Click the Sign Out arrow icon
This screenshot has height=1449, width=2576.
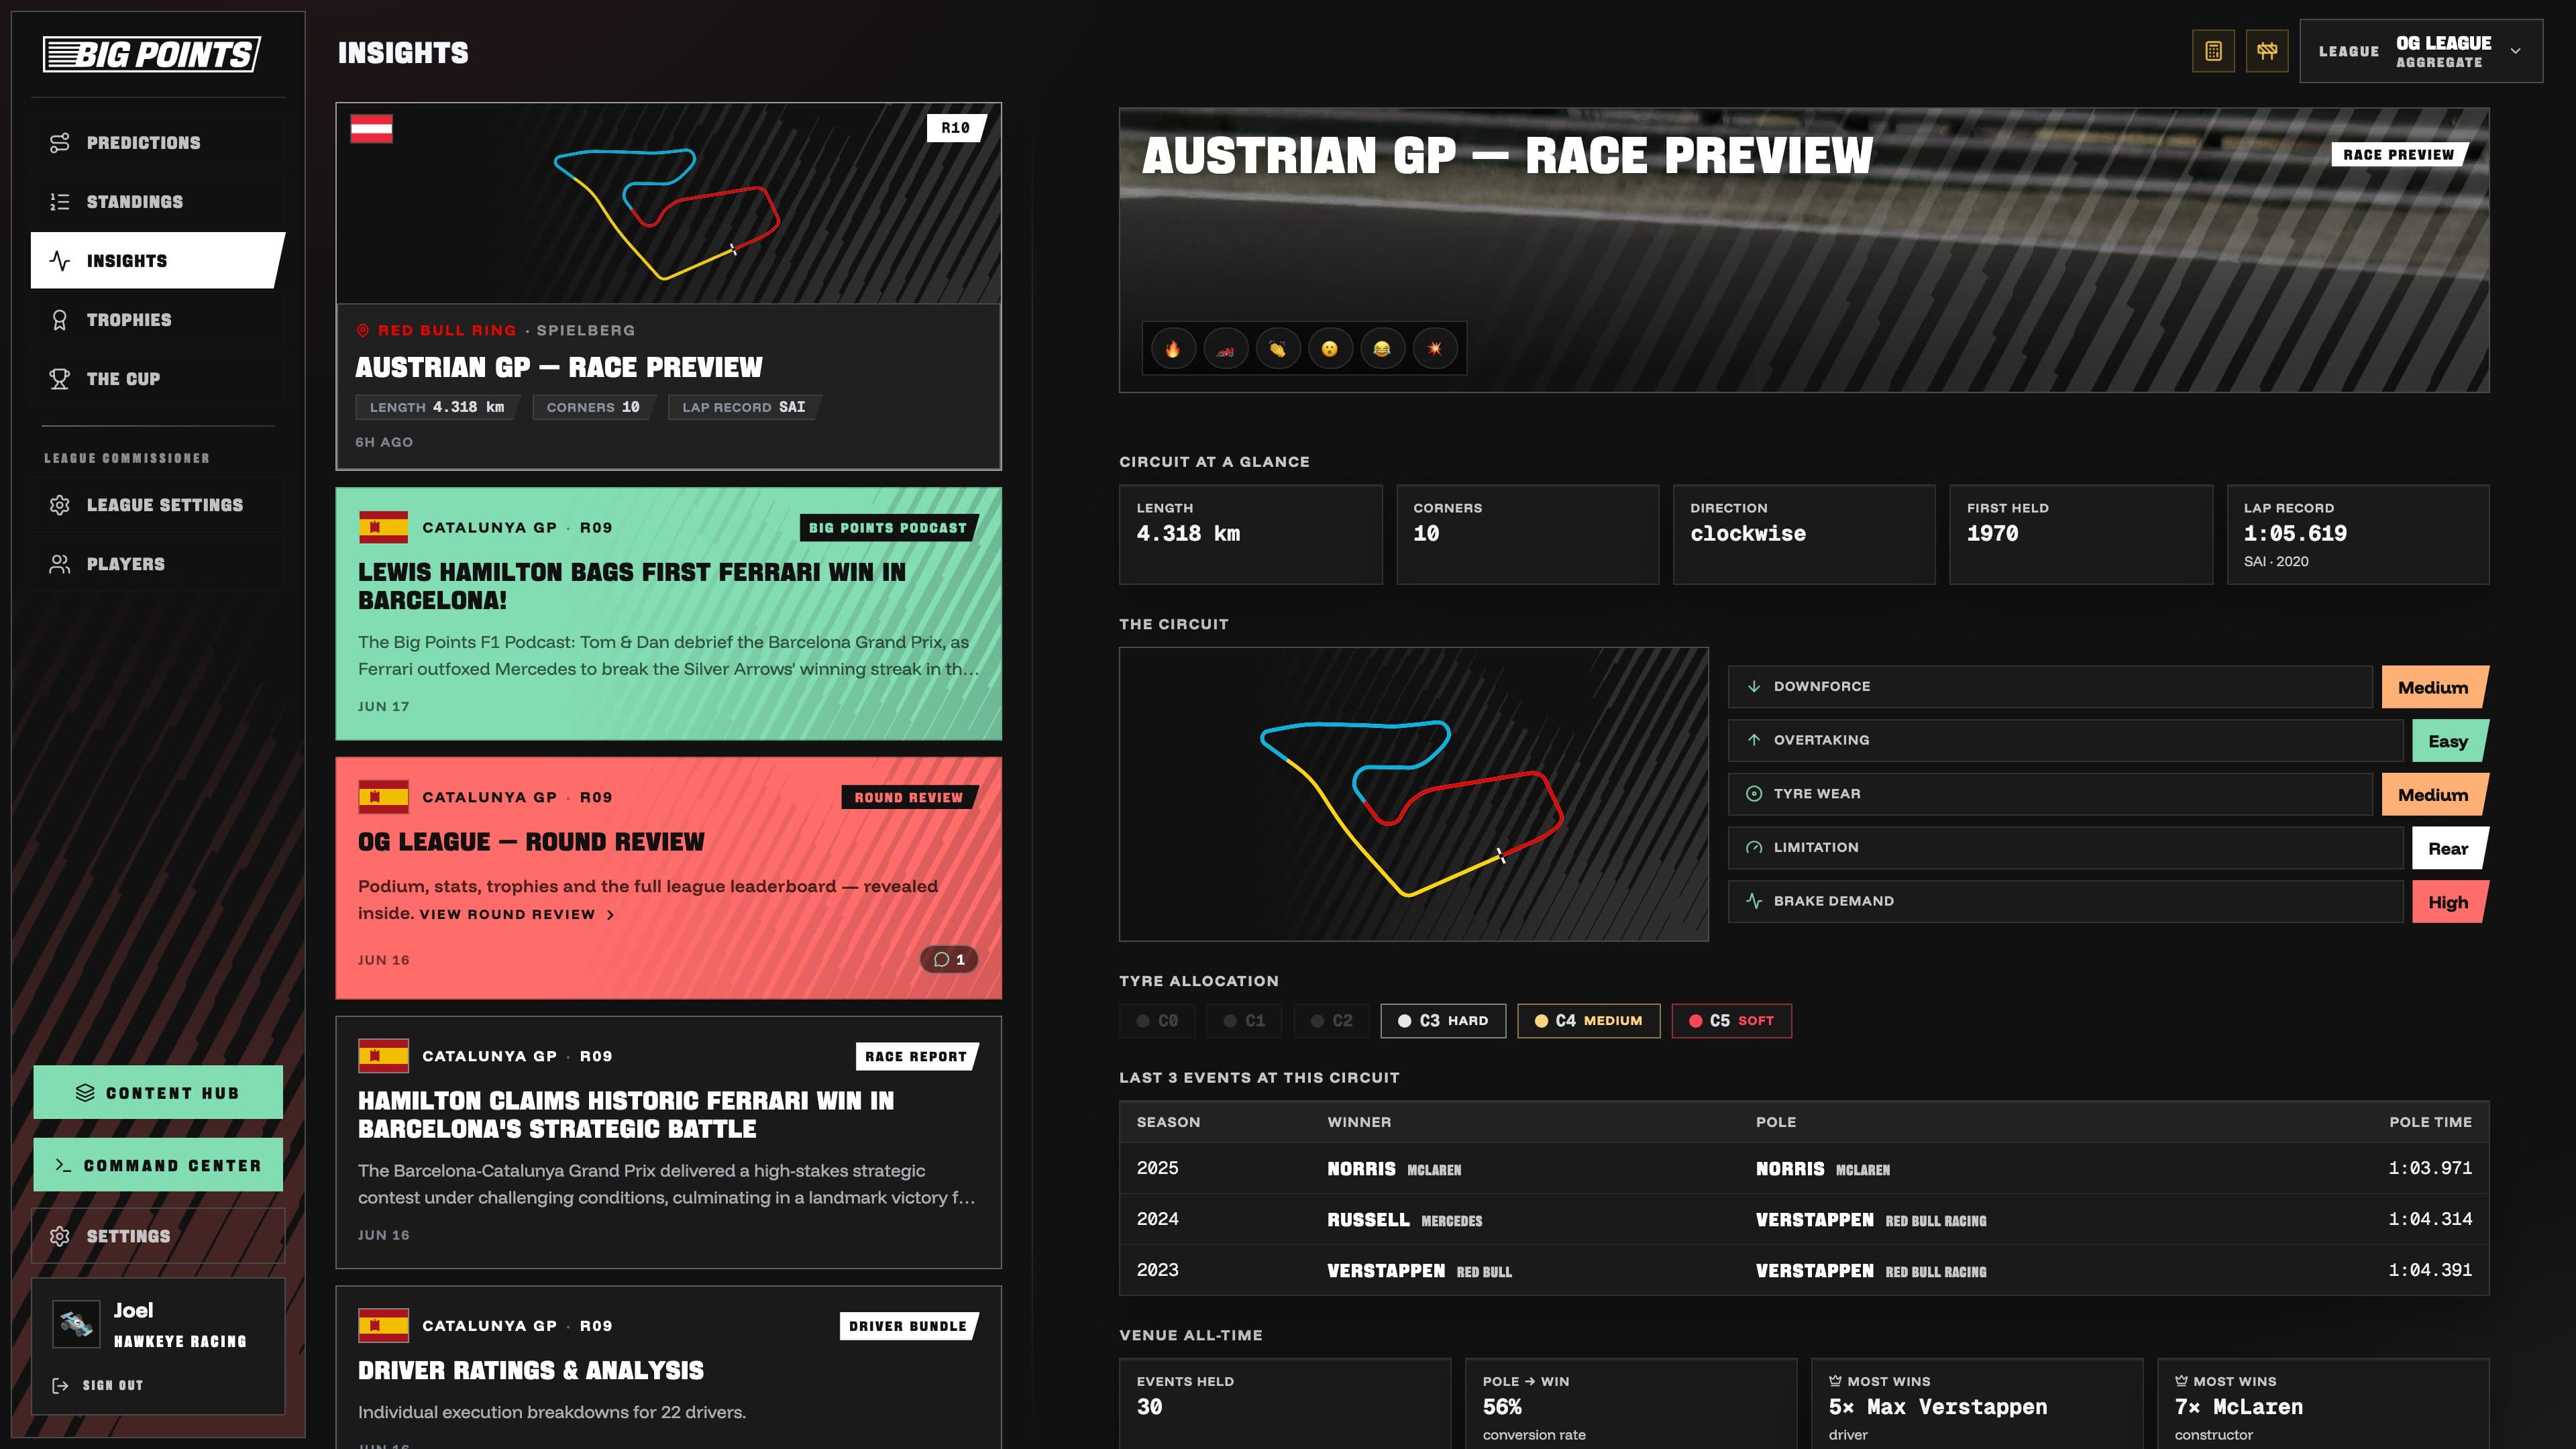click(x=60, y=1385)
